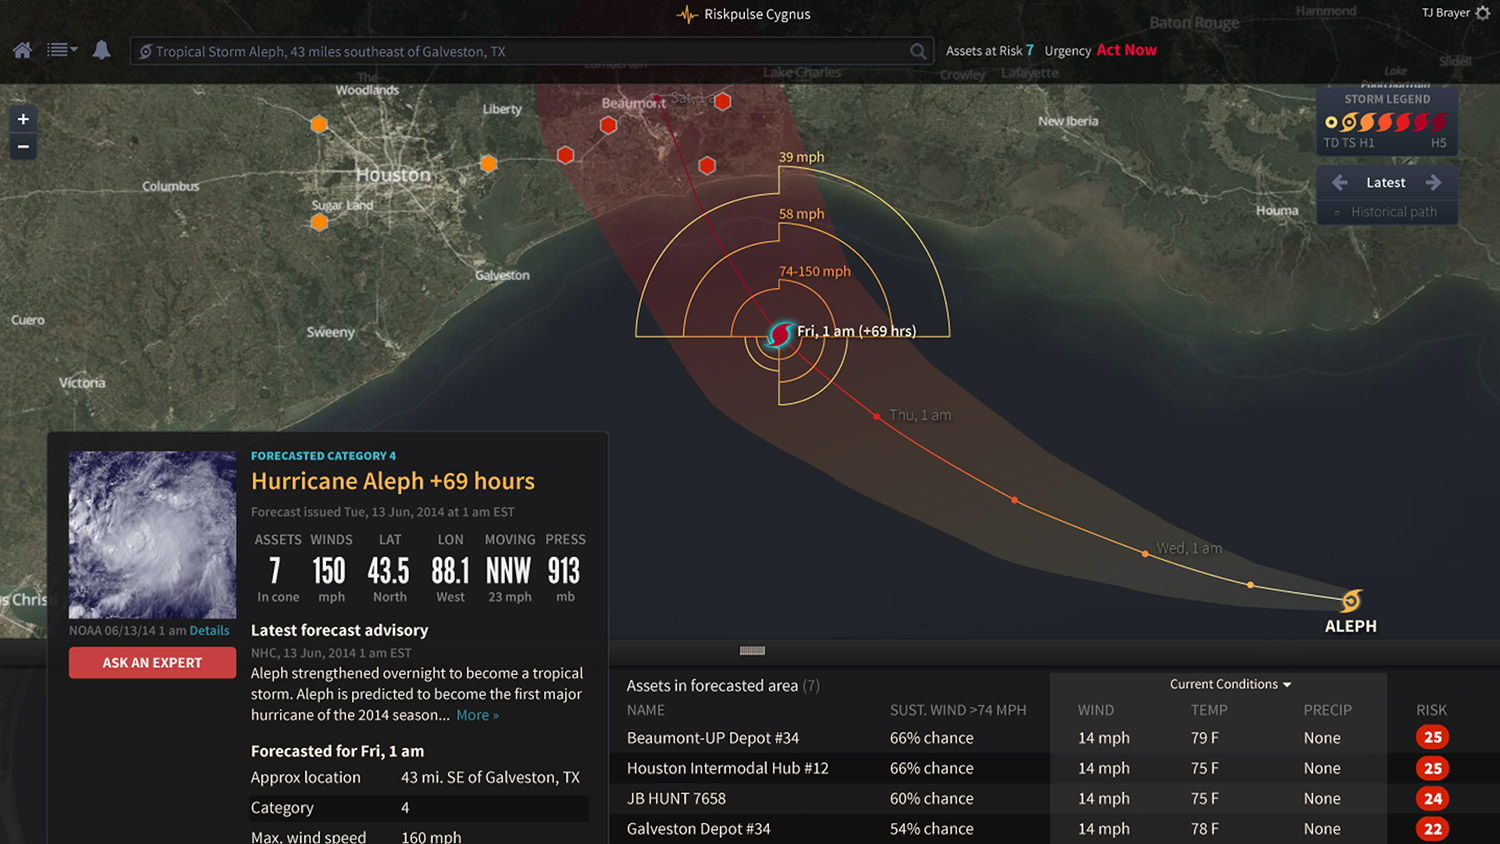Screen dimensions: 1500x844
Task: Click Assets at Risk 7 indicator
Action: [x=990, y=50]
